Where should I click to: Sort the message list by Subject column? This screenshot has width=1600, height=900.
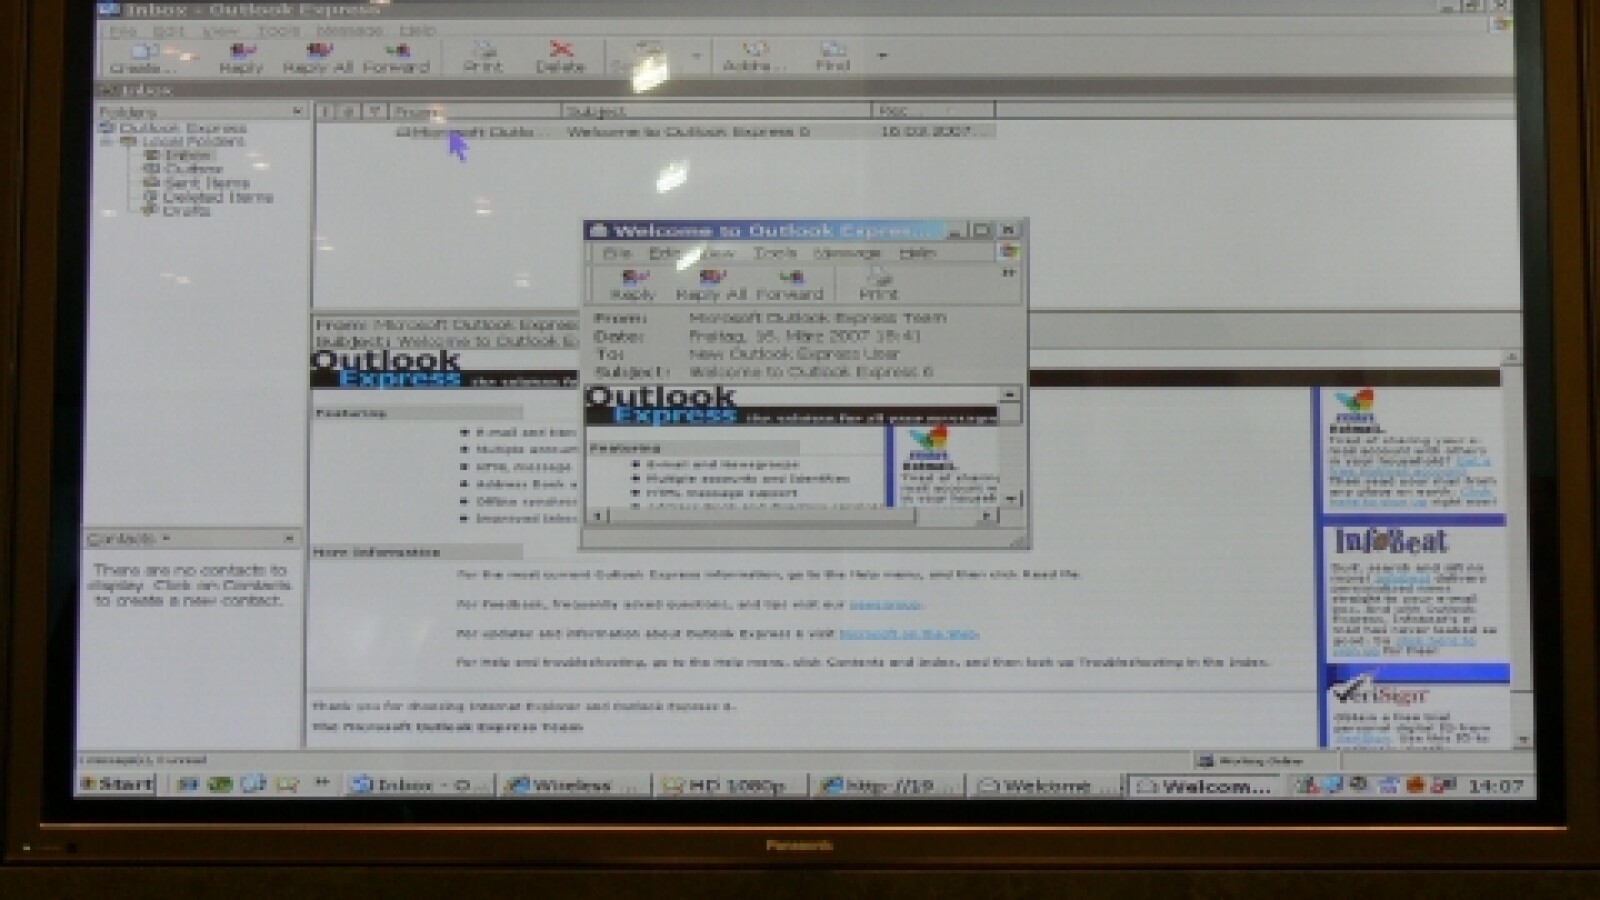[715, 111]
